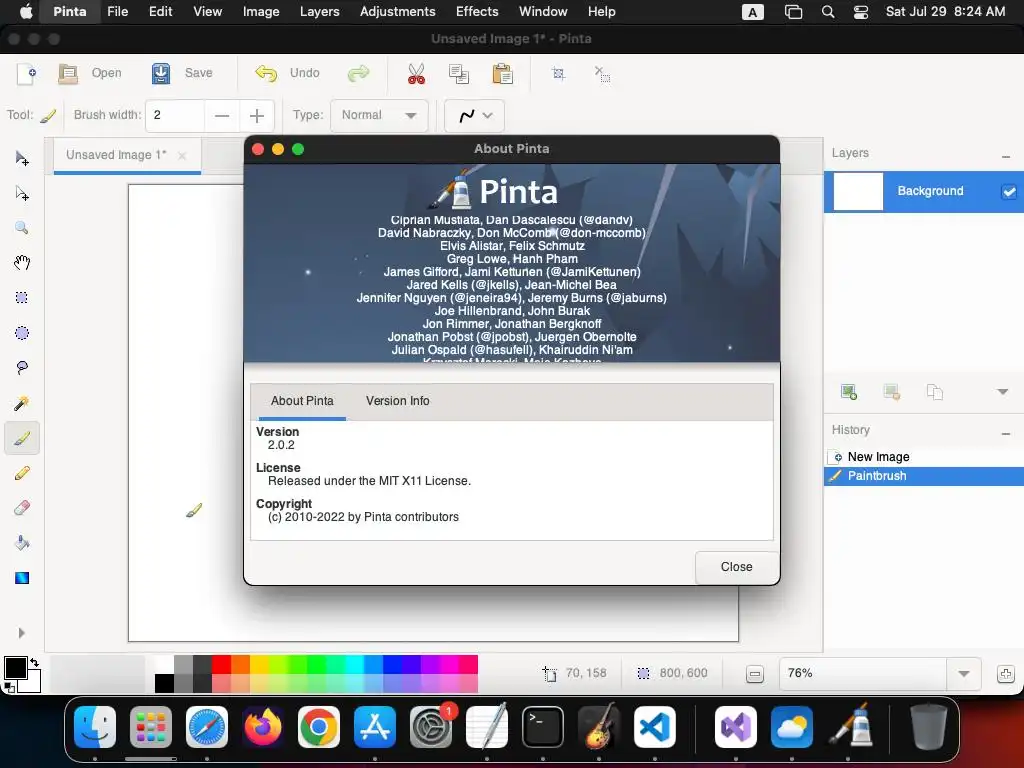The width and height of the screenshot is (1024, 768).
Task: Click the Delete Layer icon in Layers panel
Action: point(891,392)
